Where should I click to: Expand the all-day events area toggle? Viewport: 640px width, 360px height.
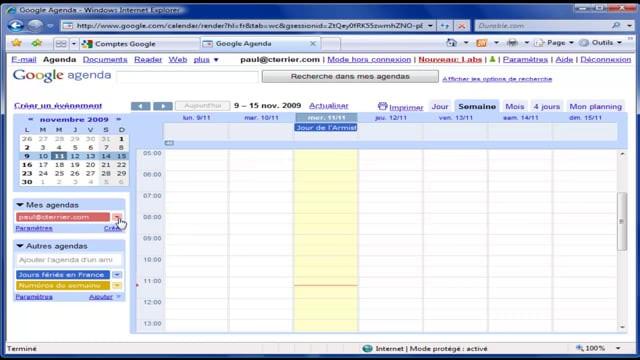pyautogui.click(x=169, y=143)
